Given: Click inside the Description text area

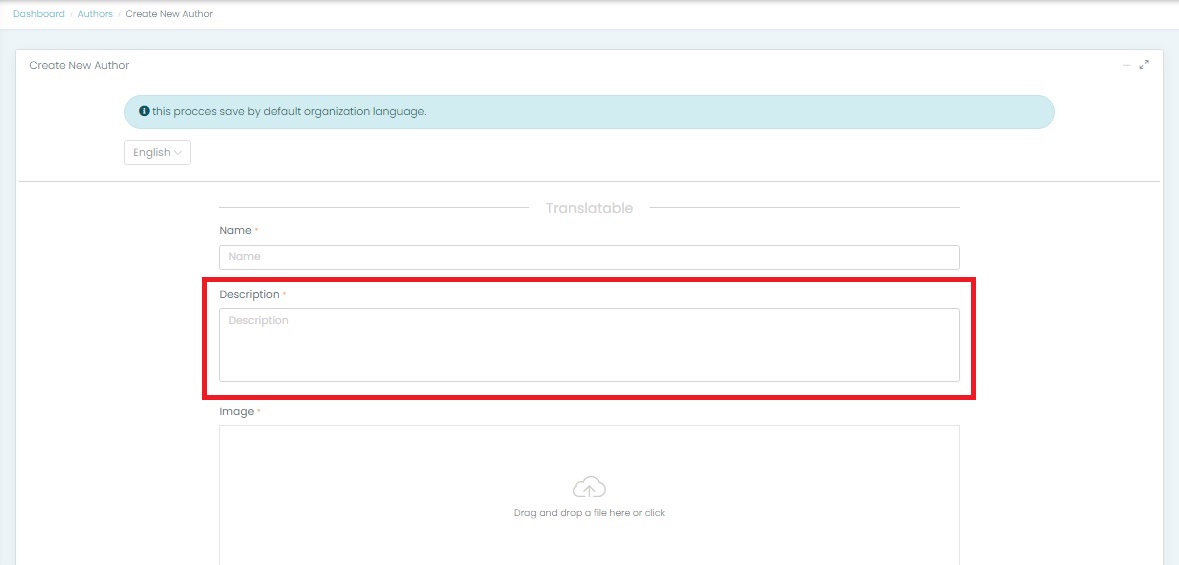Looking at the screenshot, I should pyautogui.click(x=589, y=345).
